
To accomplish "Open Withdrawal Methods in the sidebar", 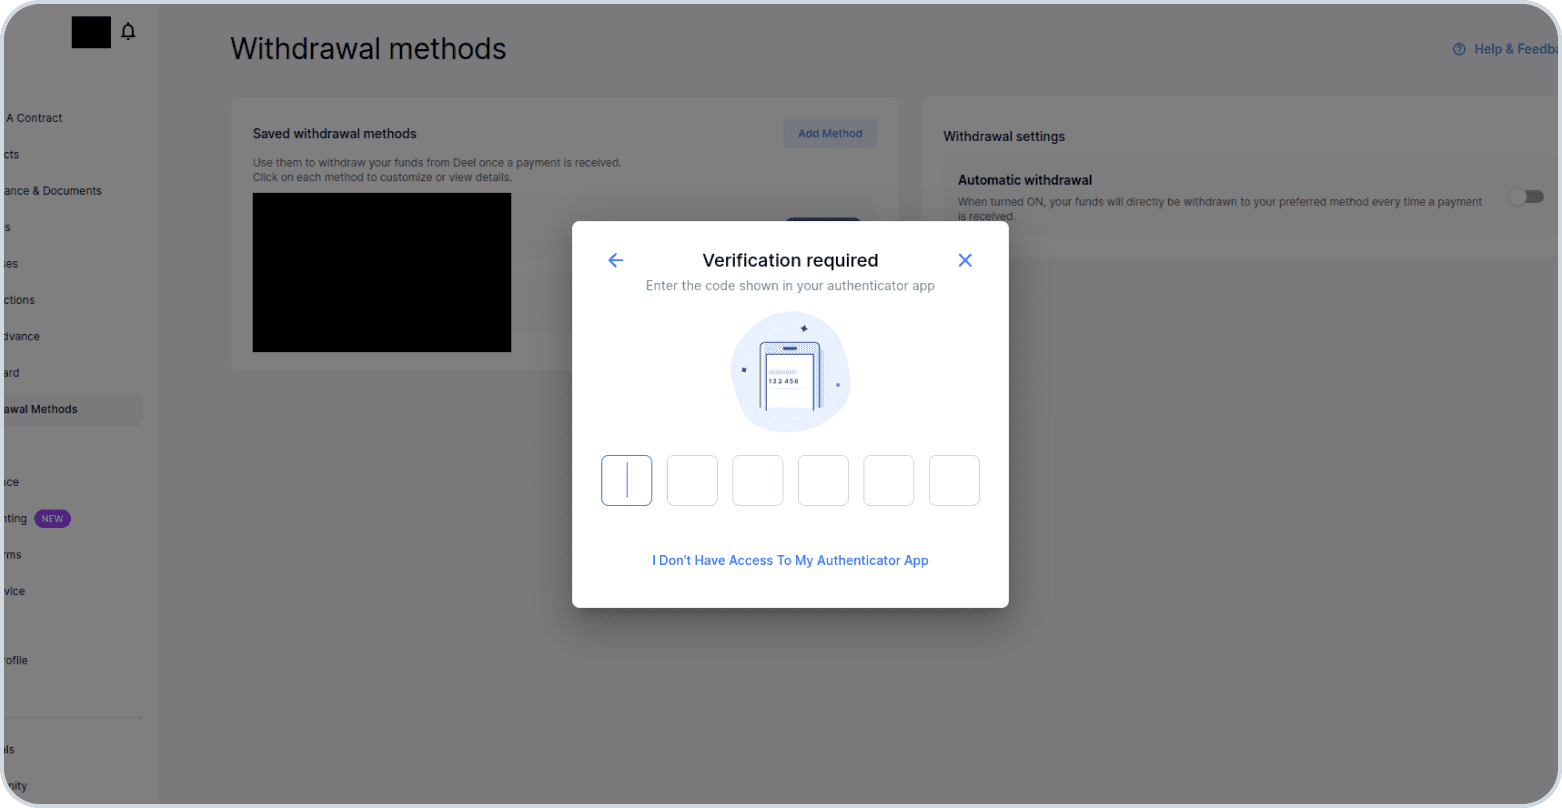I will pos(42,409).
